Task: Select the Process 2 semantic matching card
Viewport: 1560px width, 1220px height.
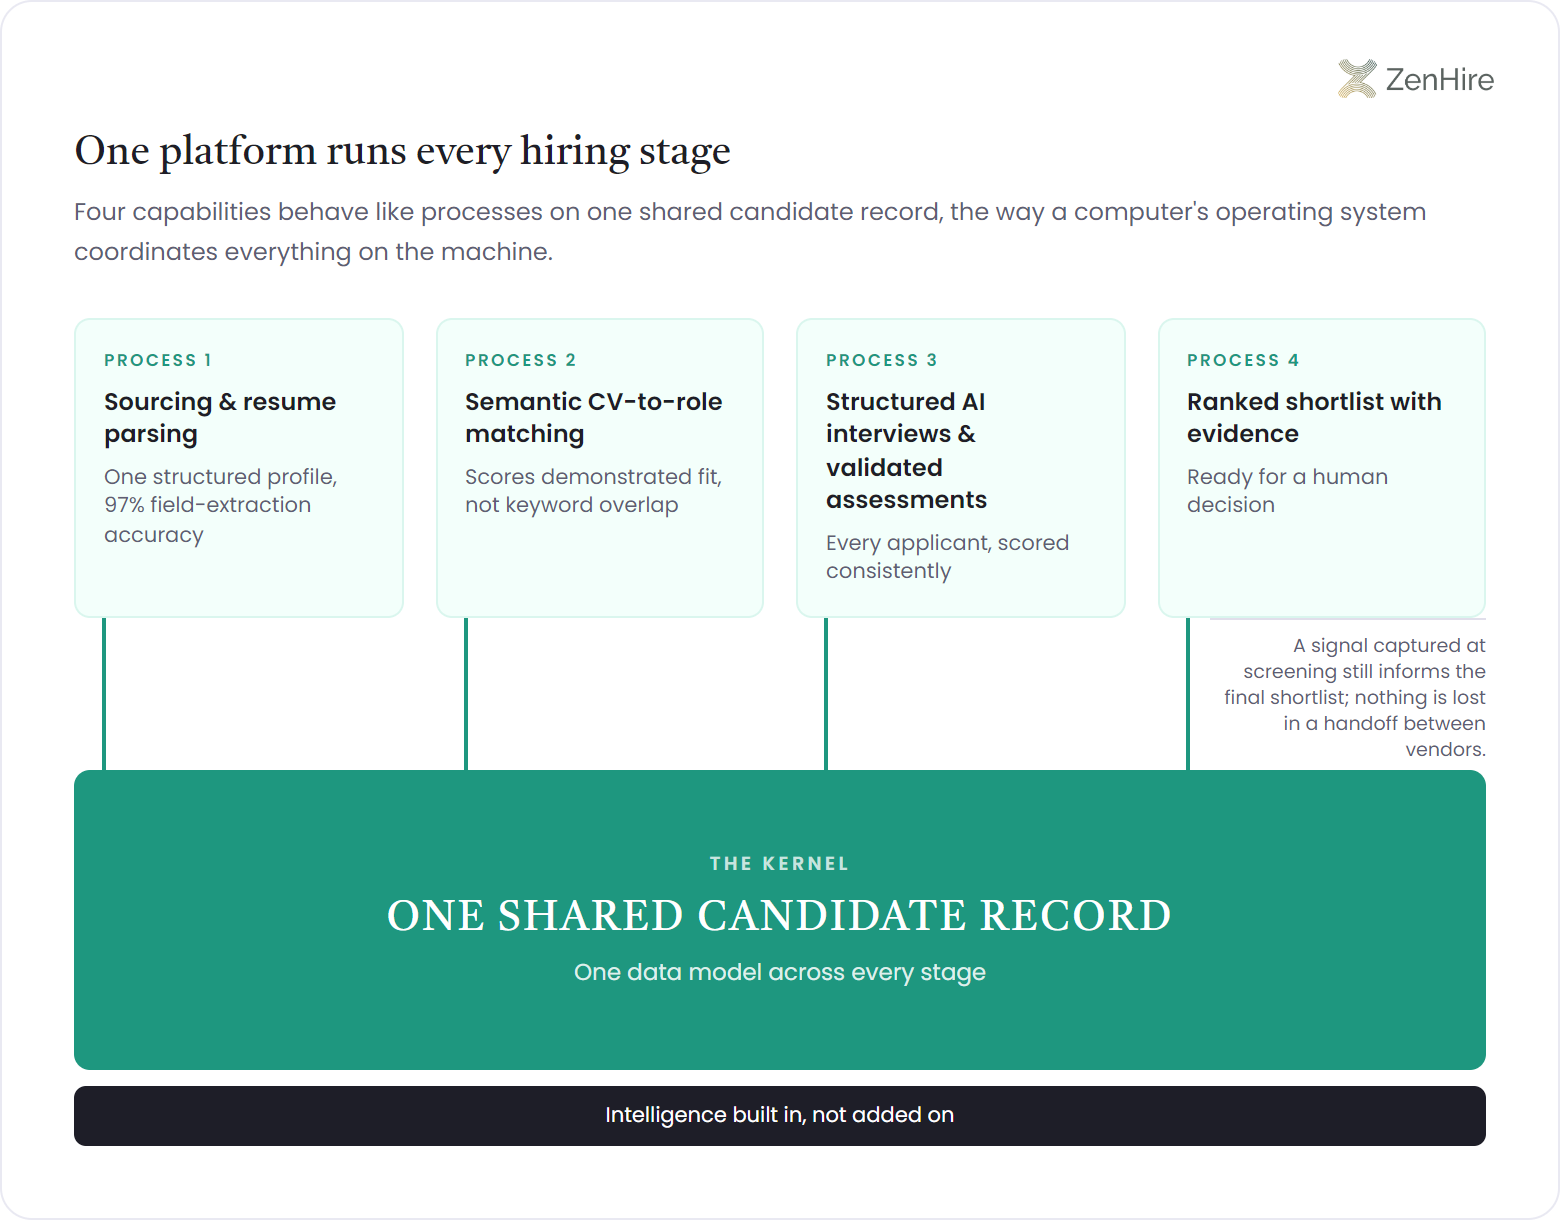Action: [x=600, y=468]
